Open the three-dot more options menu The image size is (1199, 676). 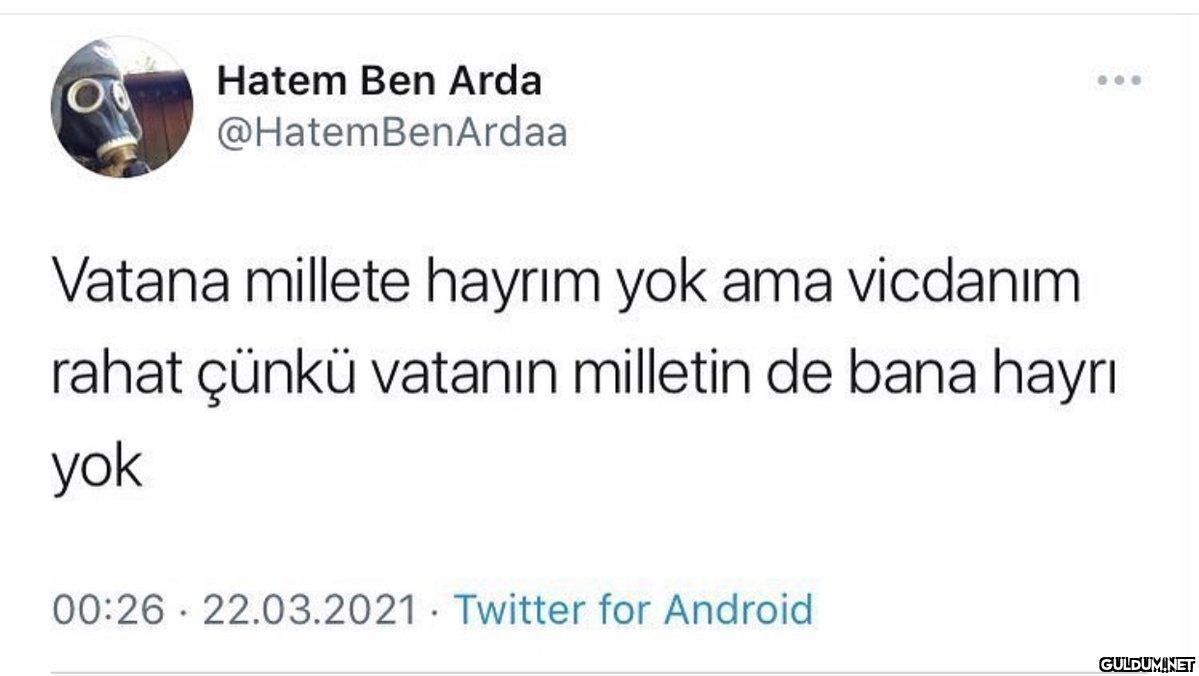point(1120,80)
